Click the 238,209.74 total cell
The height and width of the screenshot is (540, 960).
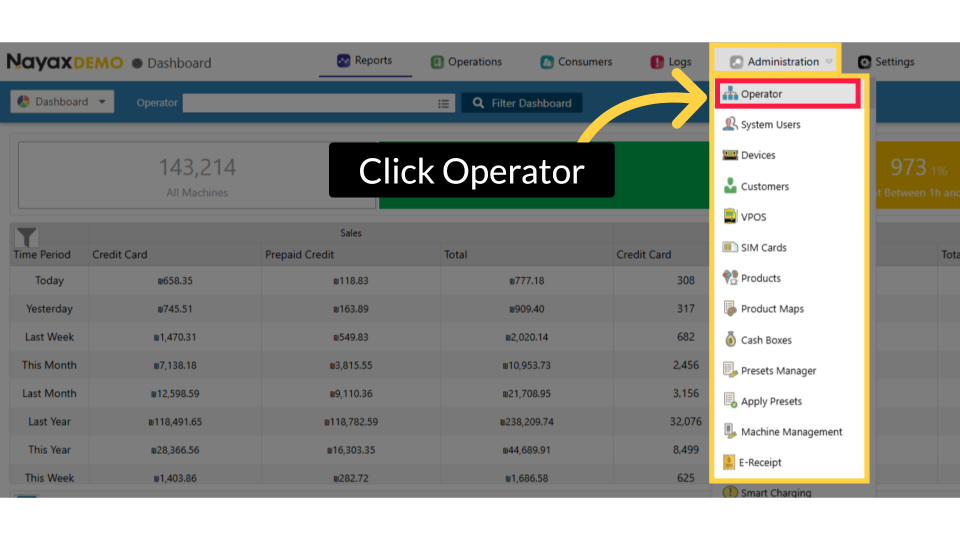pos(527,422)
